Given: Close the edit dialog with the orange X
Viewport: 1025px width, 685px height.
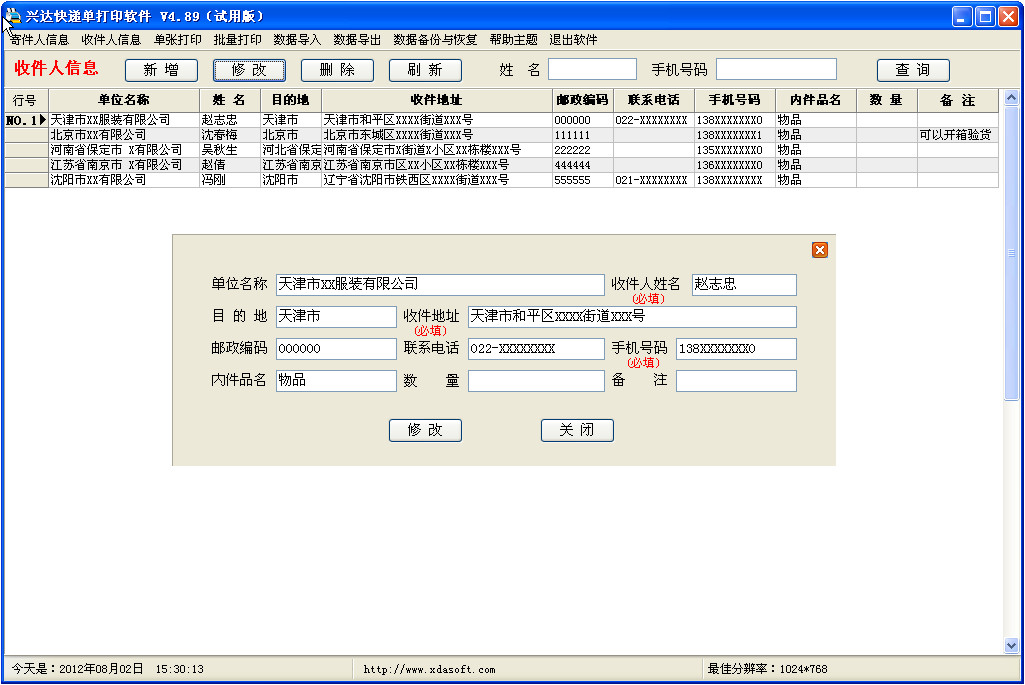Looking at the screenshot, I should [x=820, y=250].
